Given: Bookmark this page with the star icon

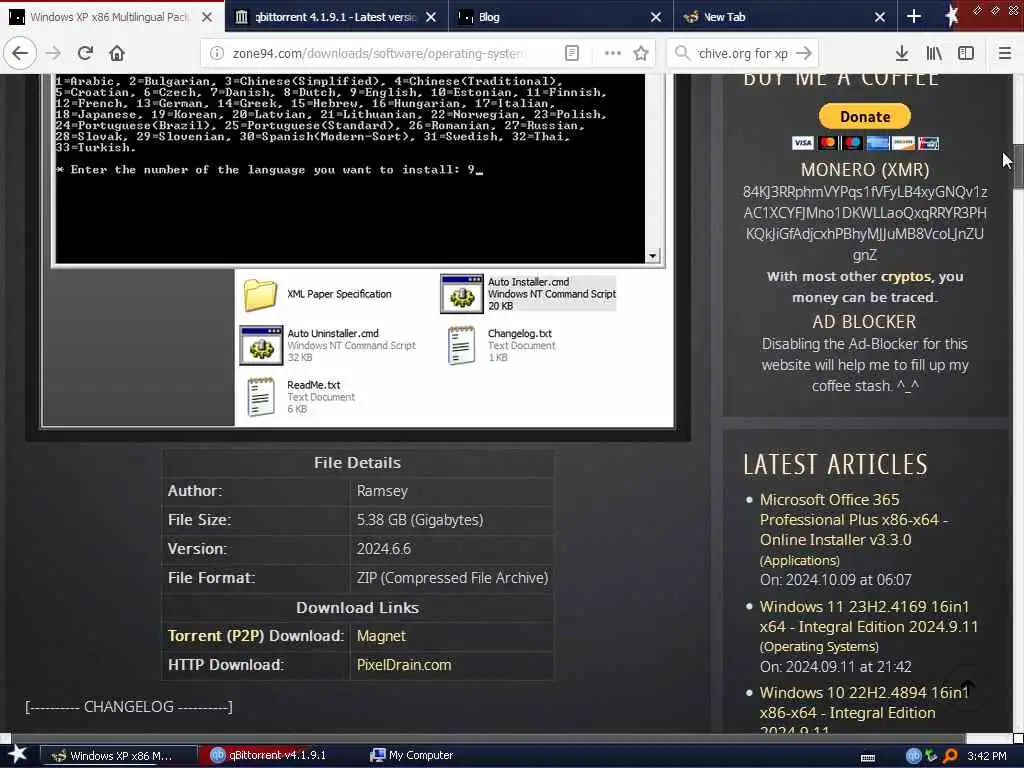Looking at the screenshot, I should tap(641, 53).
